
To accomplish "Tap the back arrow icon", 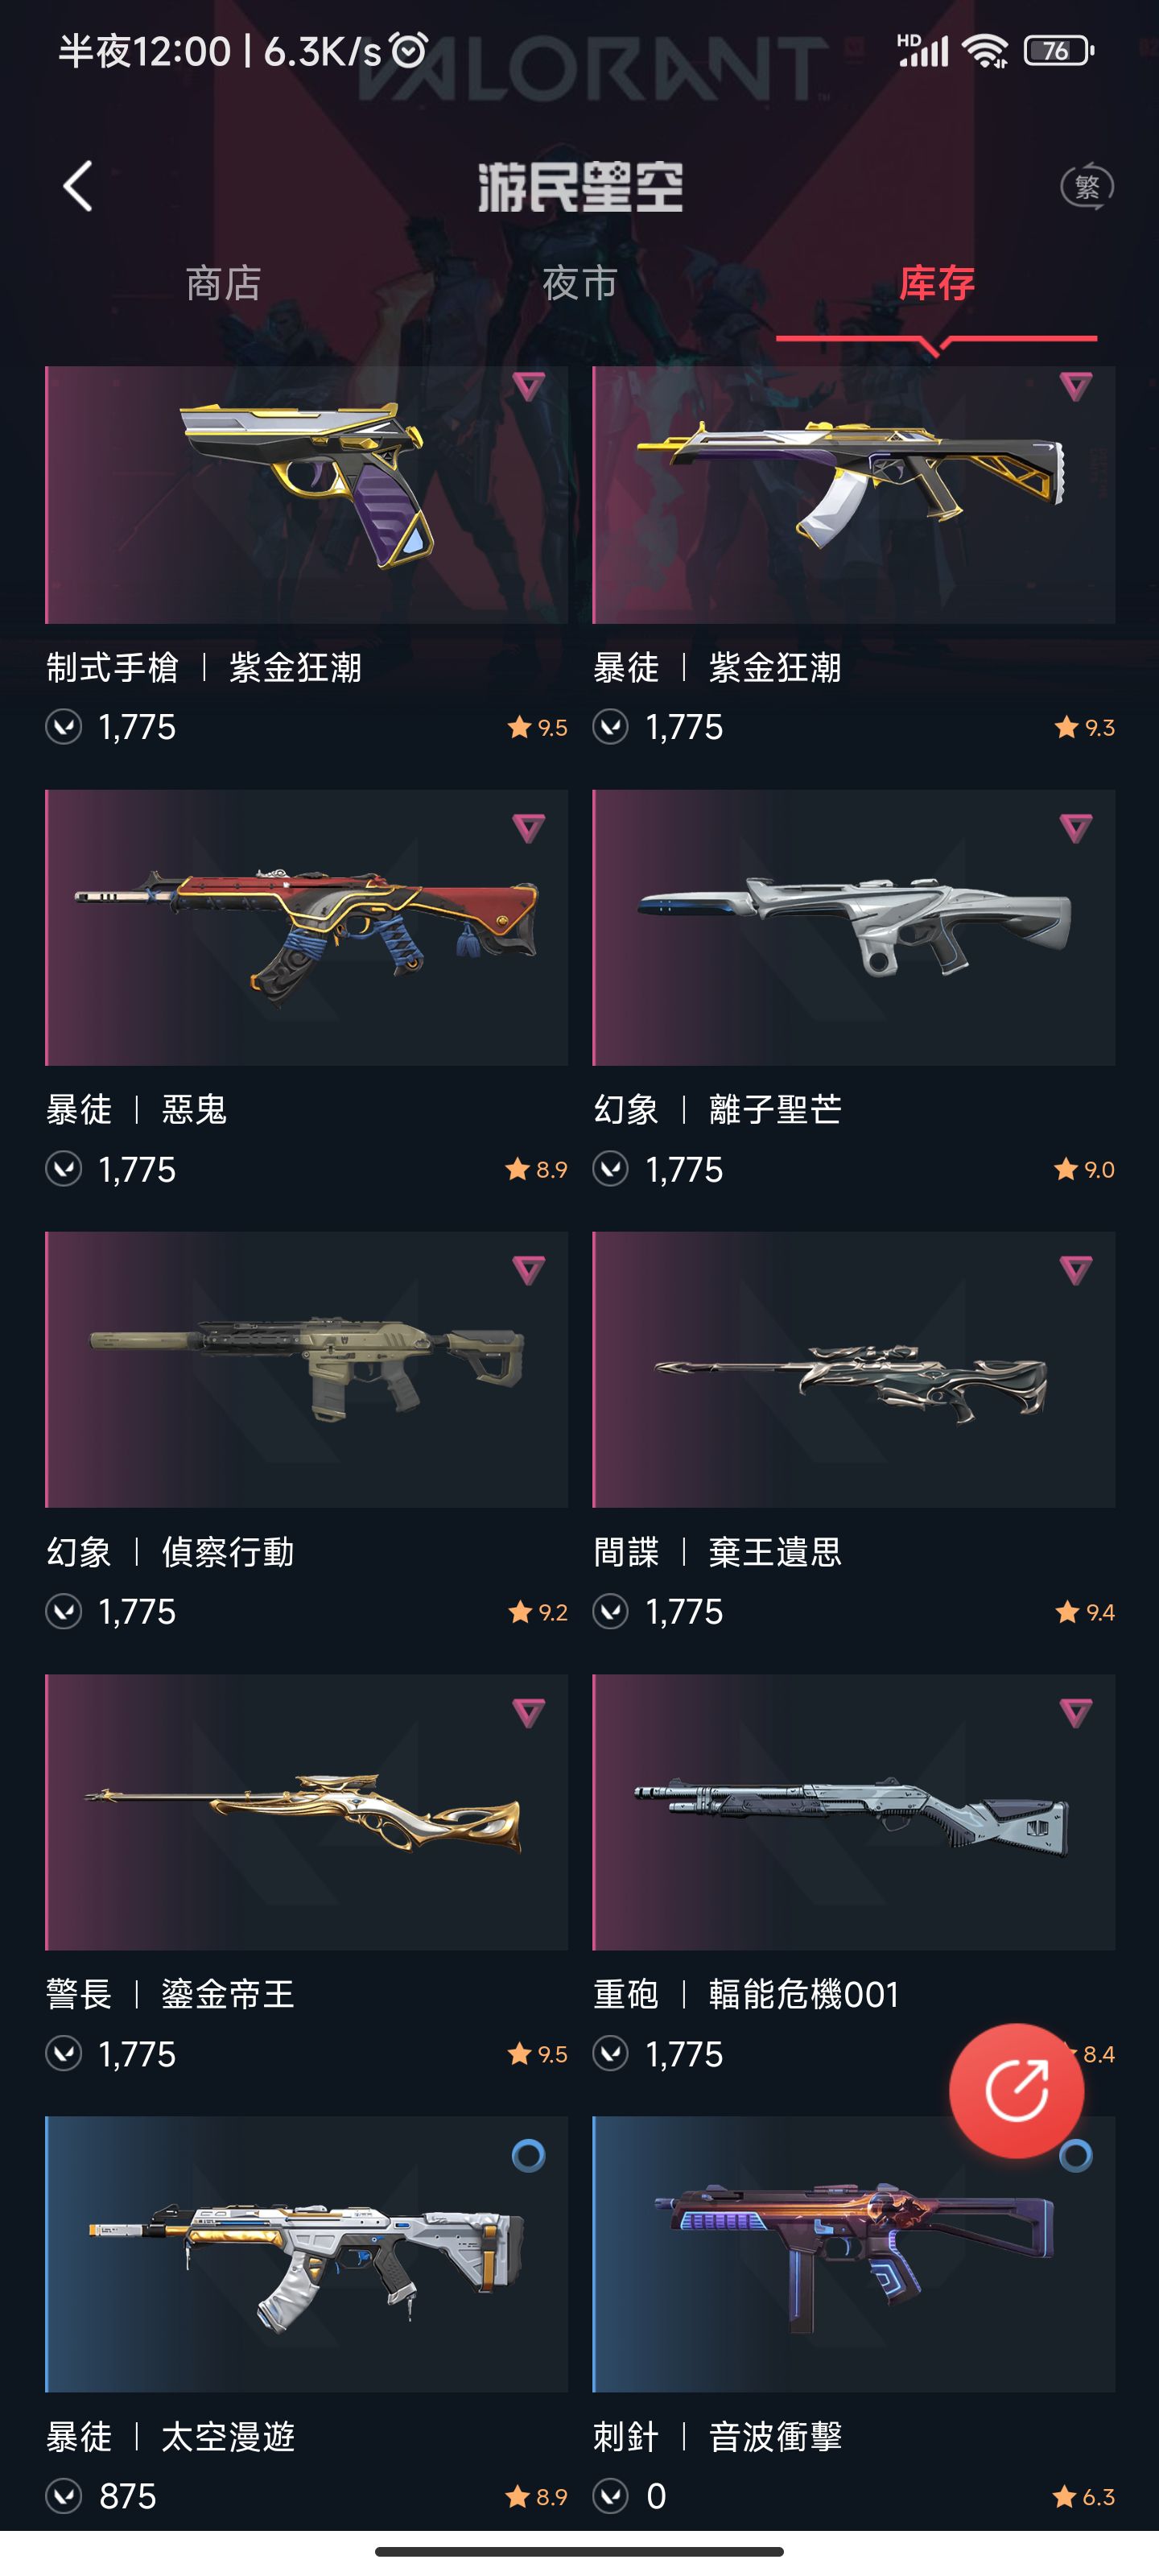I will click(x=78, y=186).
